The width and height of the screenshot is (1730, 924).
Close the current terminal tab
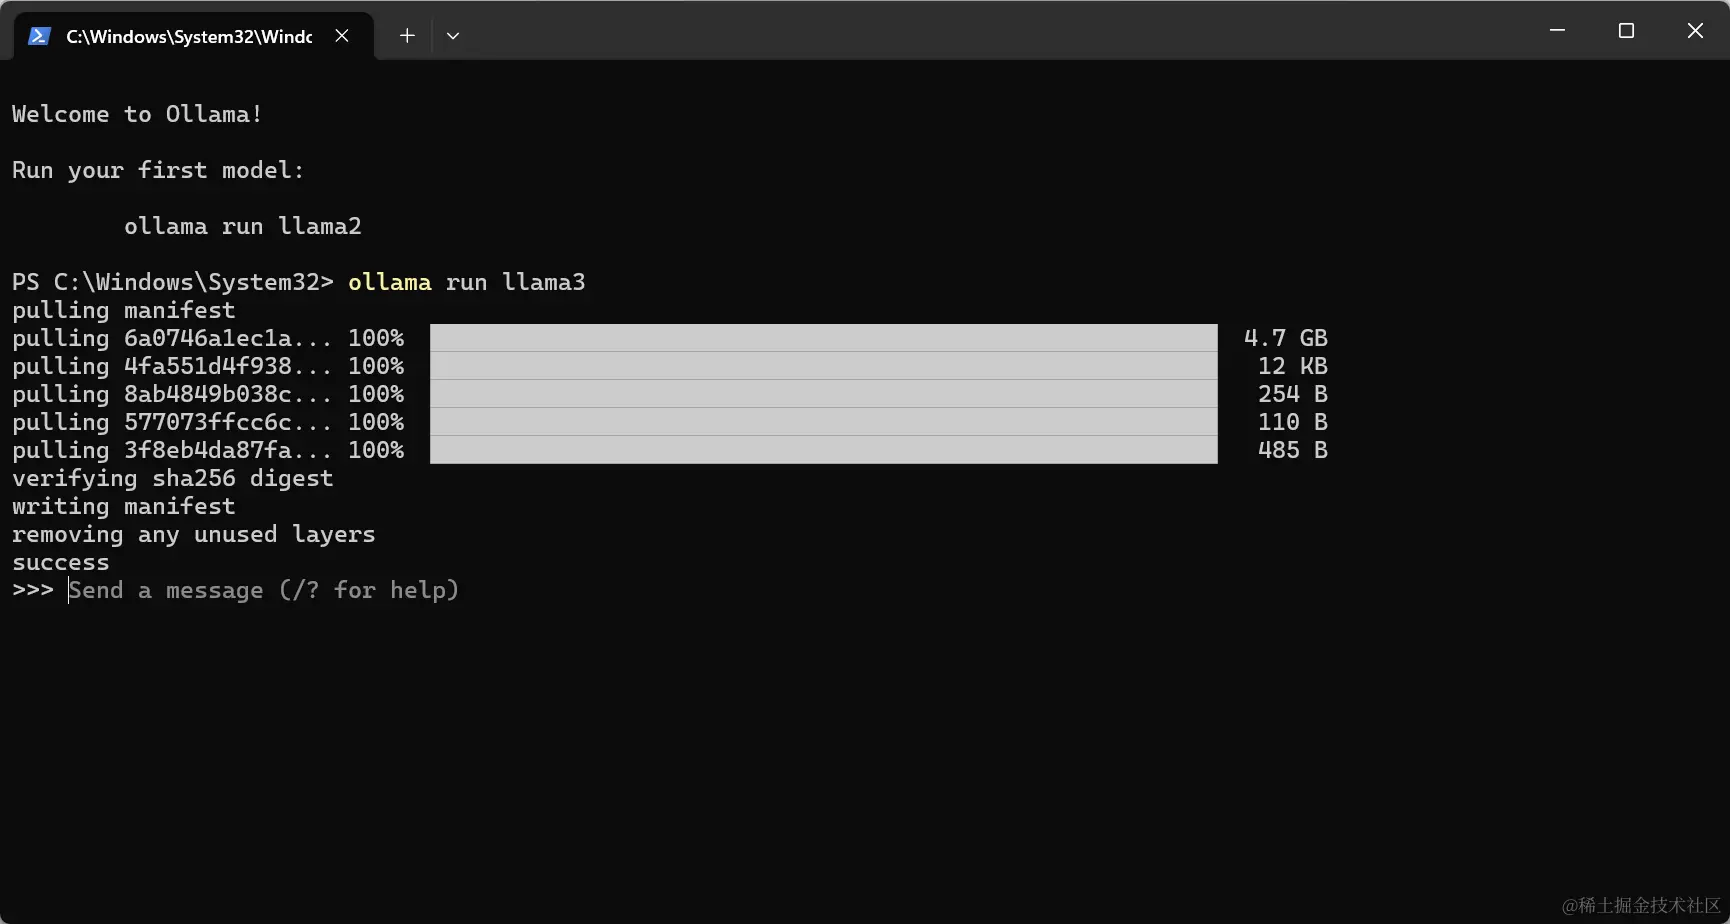342,36
